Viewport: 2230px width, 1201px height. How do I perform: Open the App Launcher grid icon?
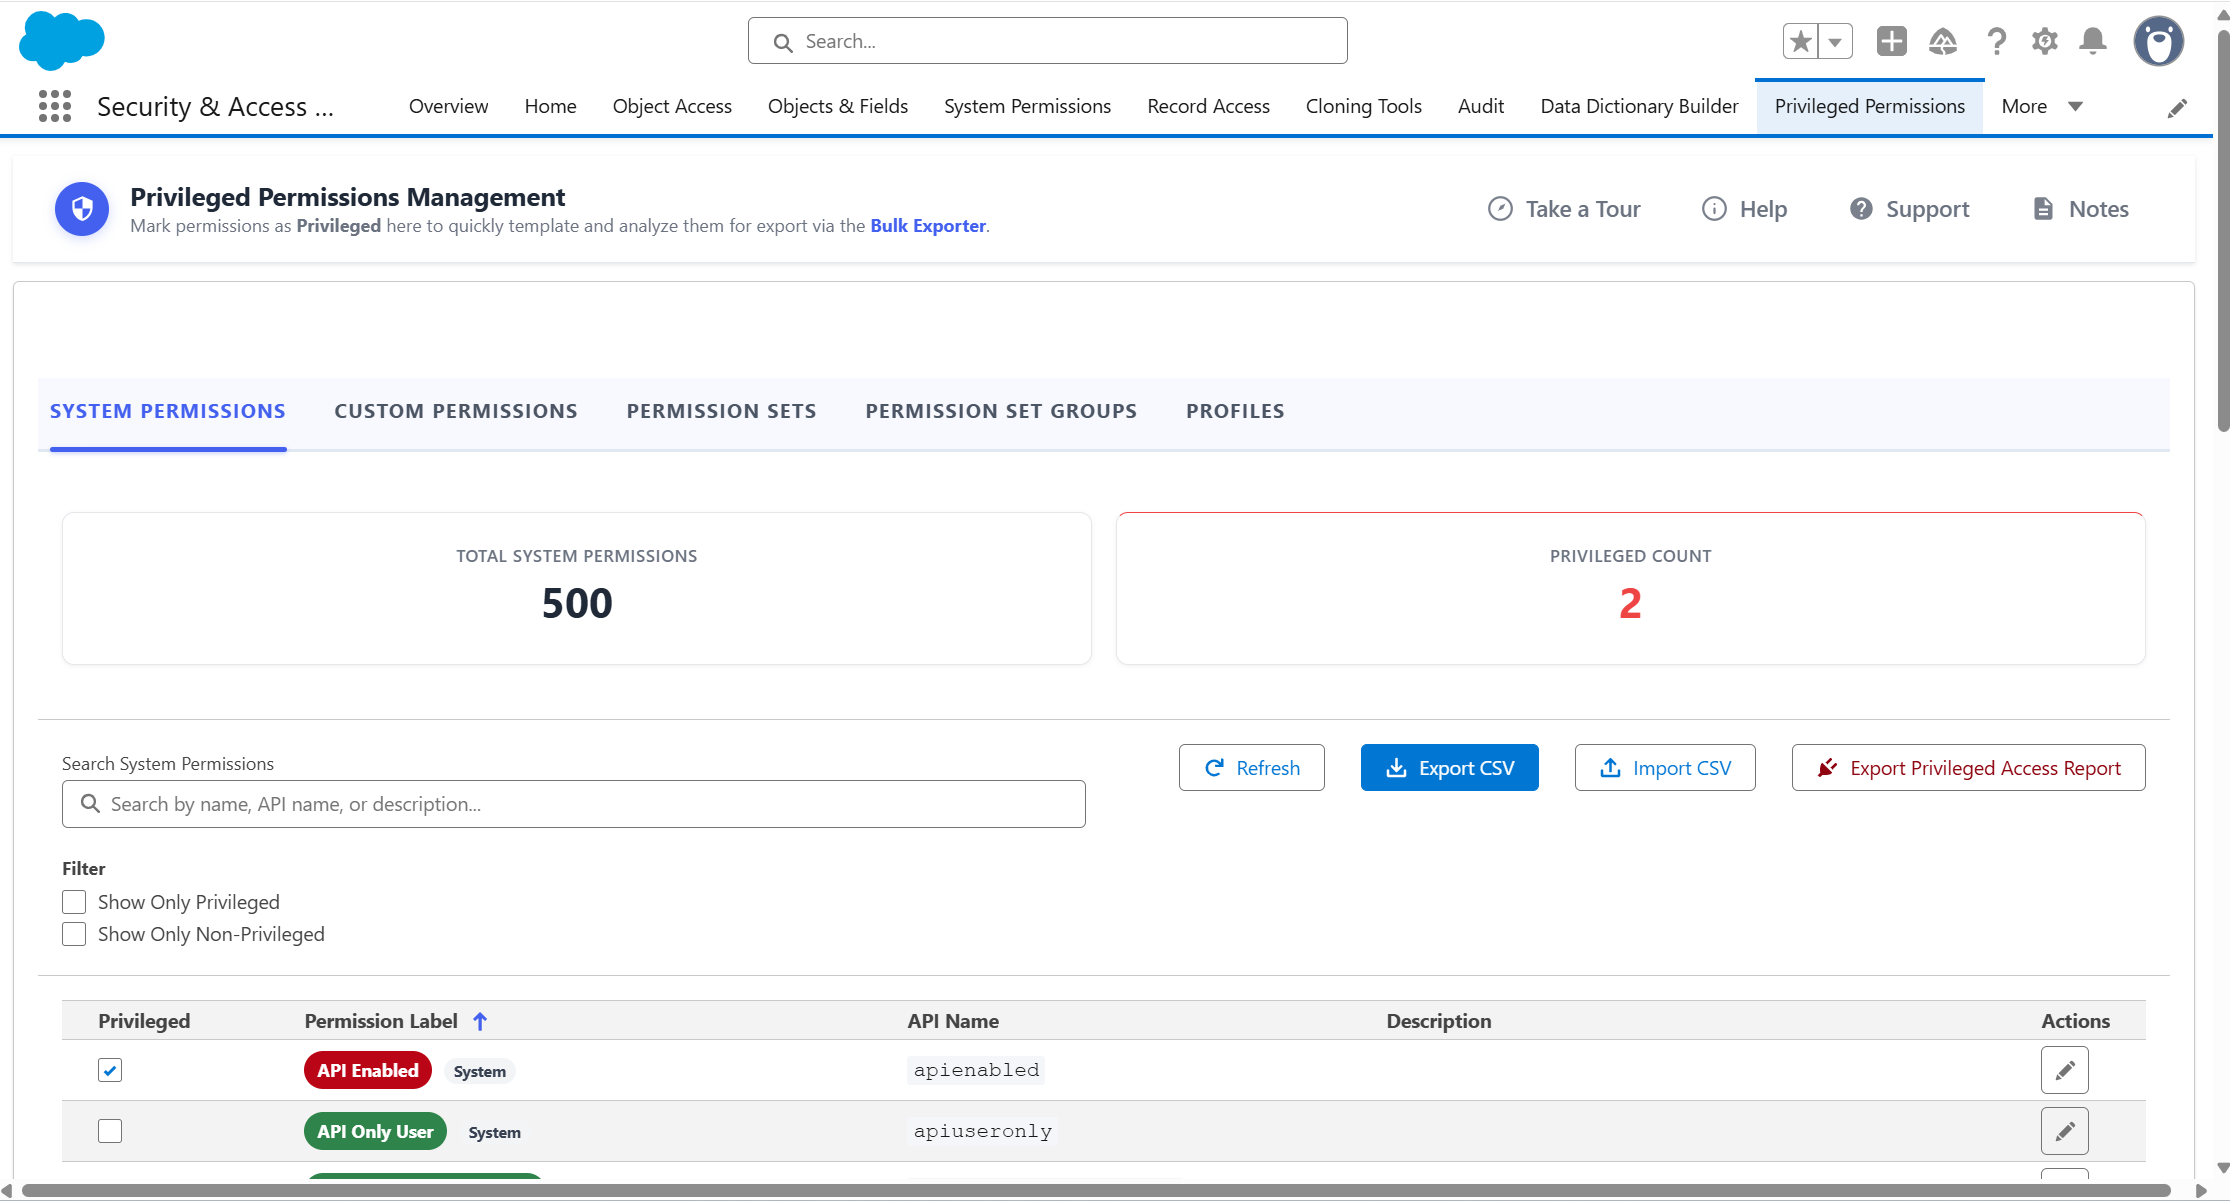click(x=55, y=106)
